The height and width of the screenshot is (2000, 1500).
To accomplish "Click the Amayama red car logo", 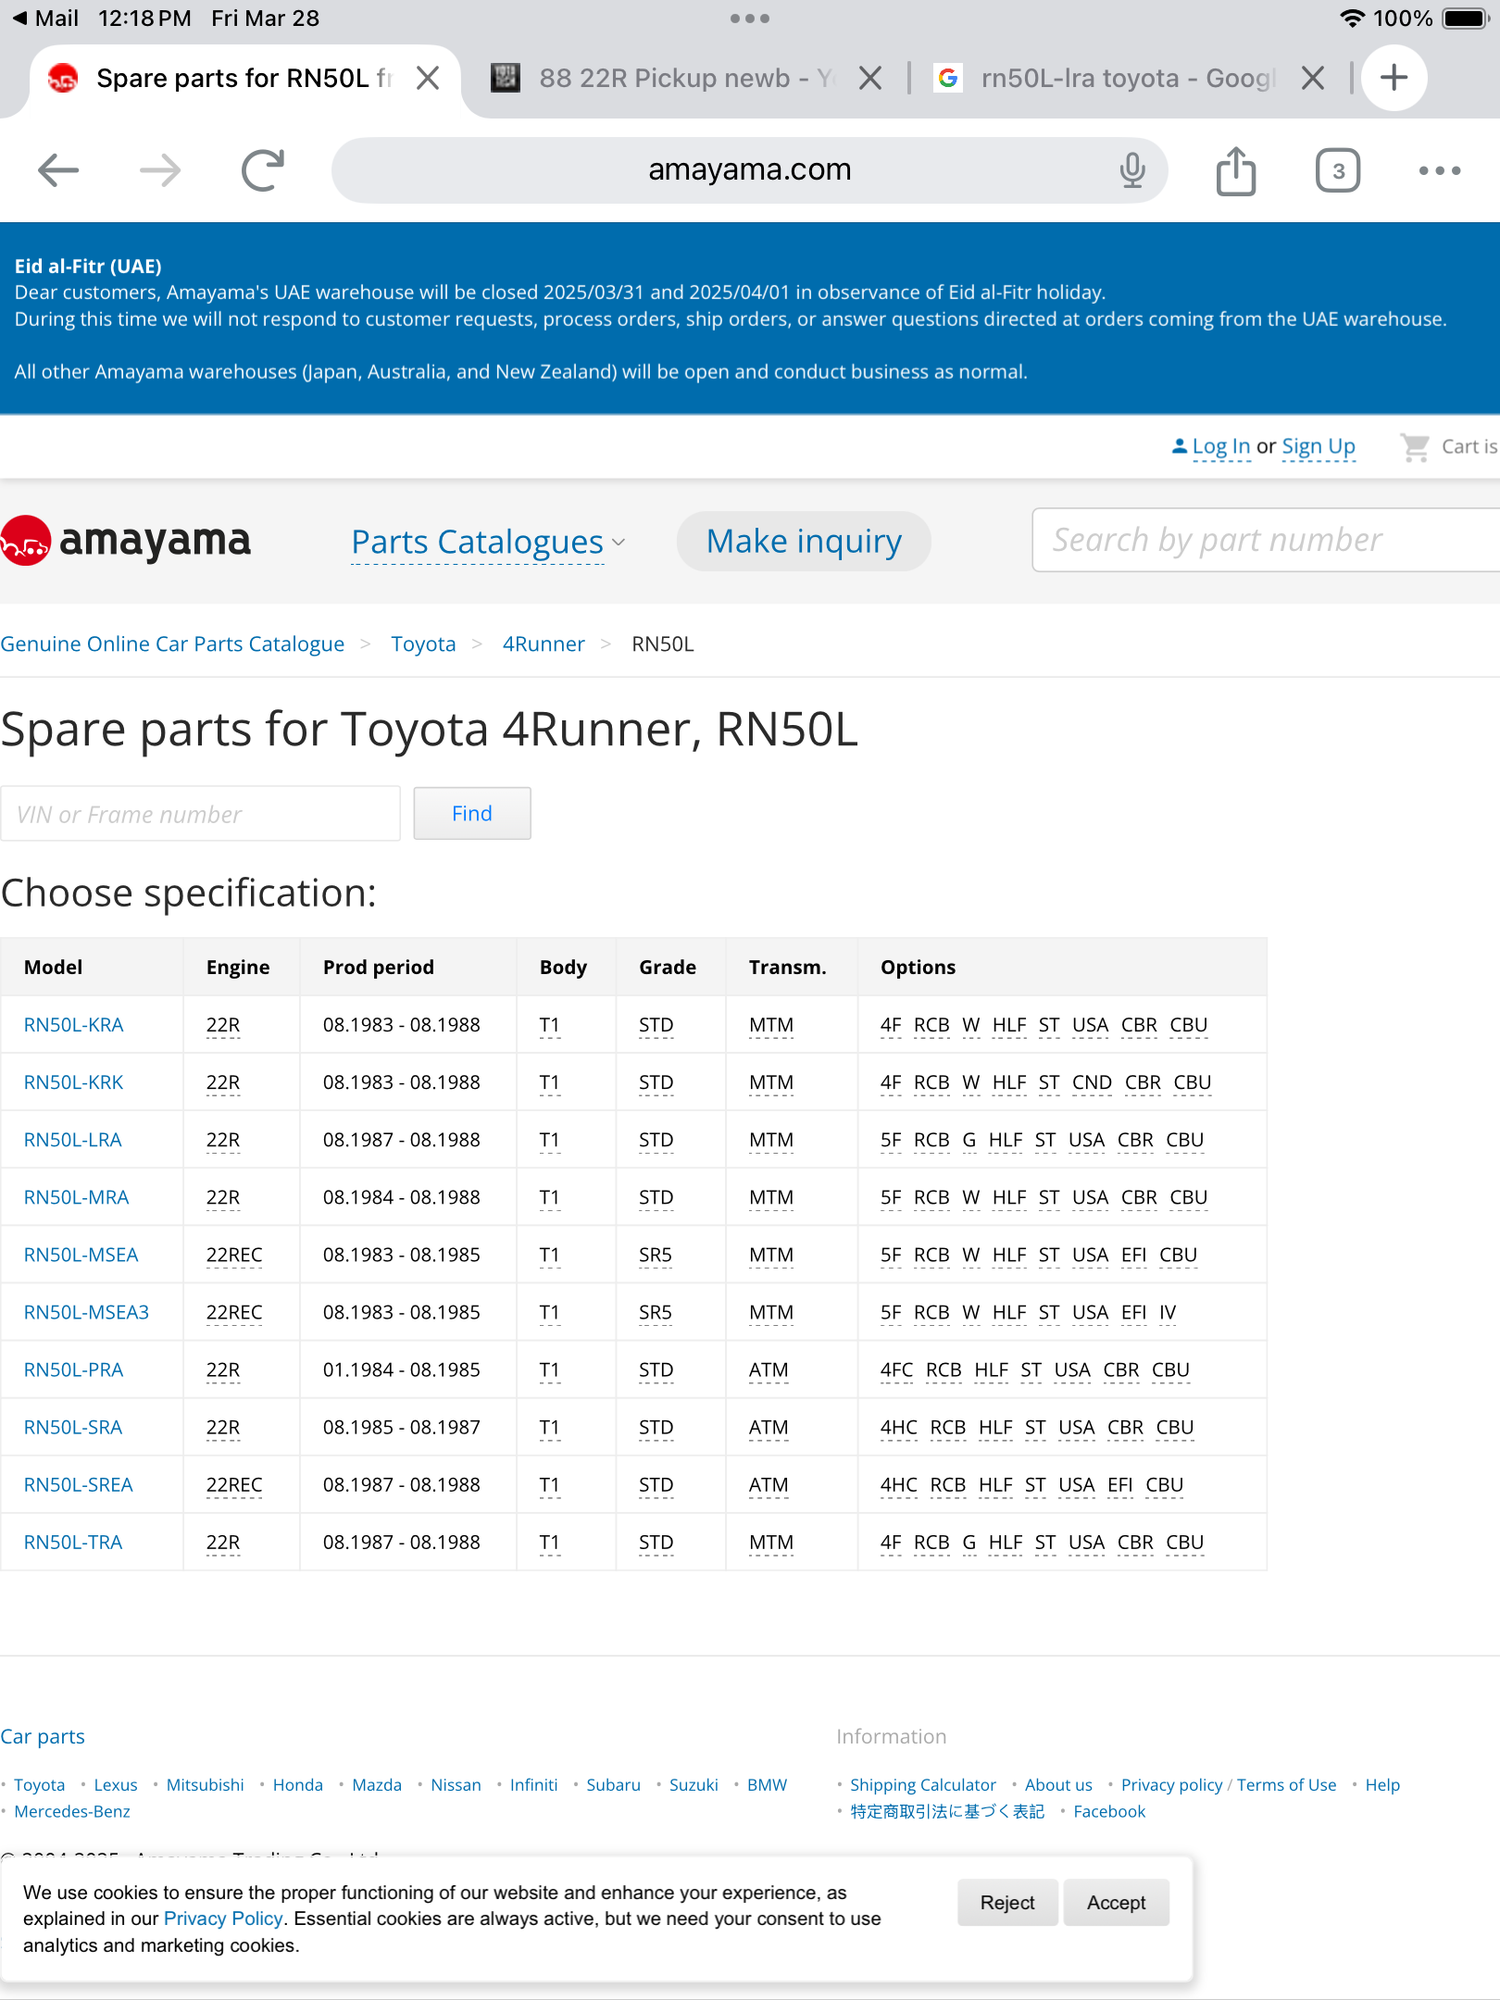I will (27, 541).
